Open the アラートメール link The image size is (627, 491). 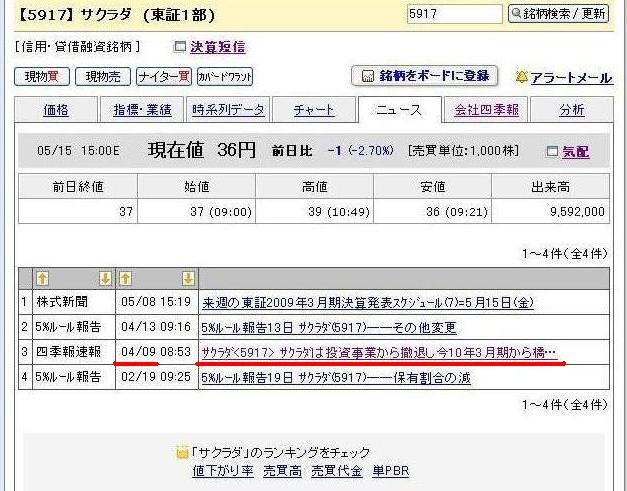(571, 77)
